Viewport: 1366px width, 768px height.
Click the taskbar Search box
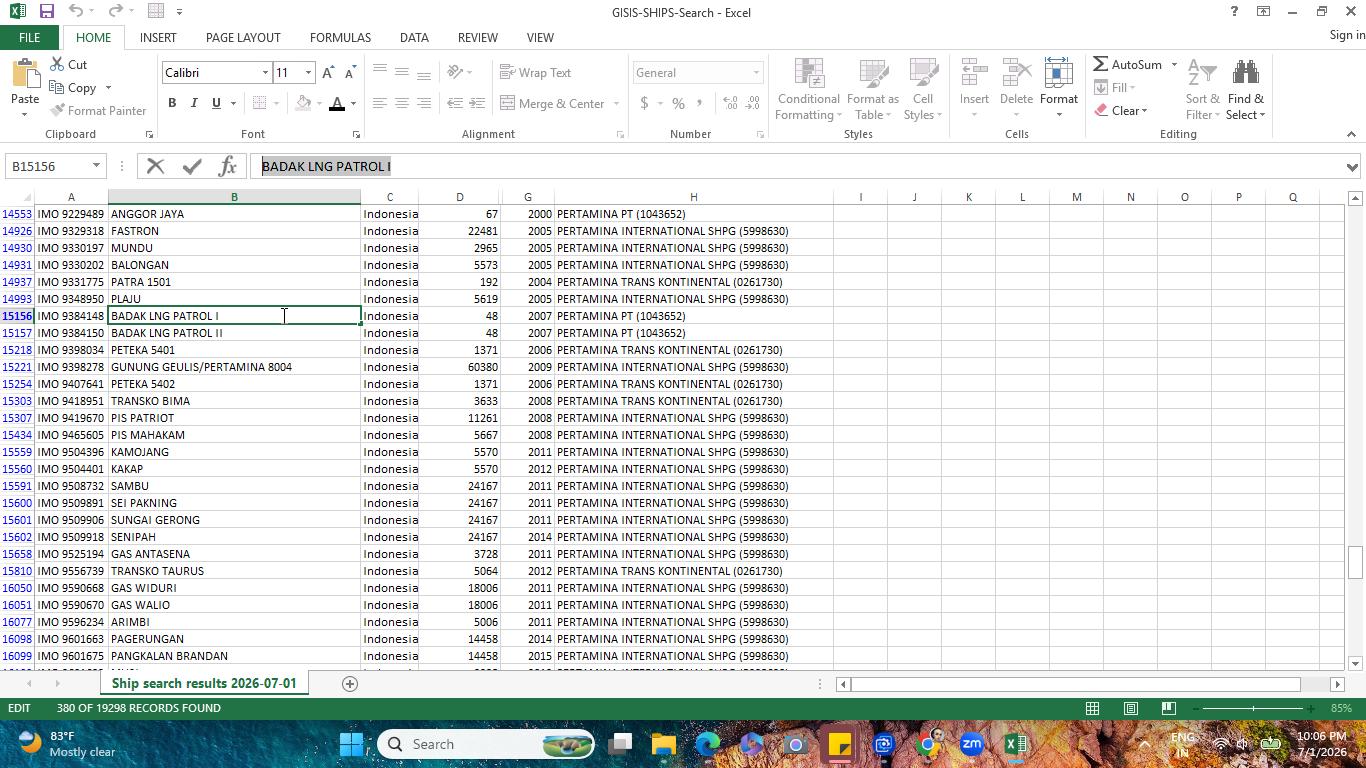pos(486,745)
